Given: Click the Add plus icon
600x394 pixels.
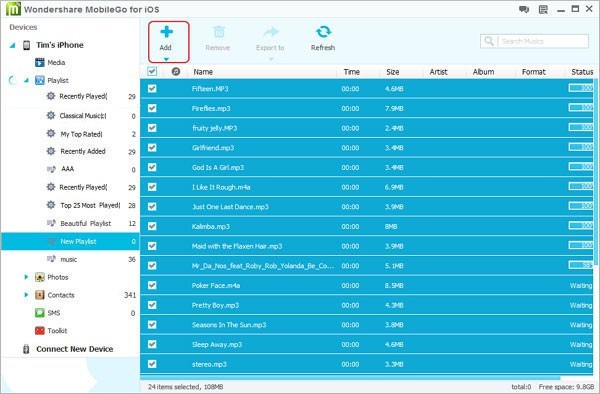Looking at the screenshot, I should coord(166,32).
